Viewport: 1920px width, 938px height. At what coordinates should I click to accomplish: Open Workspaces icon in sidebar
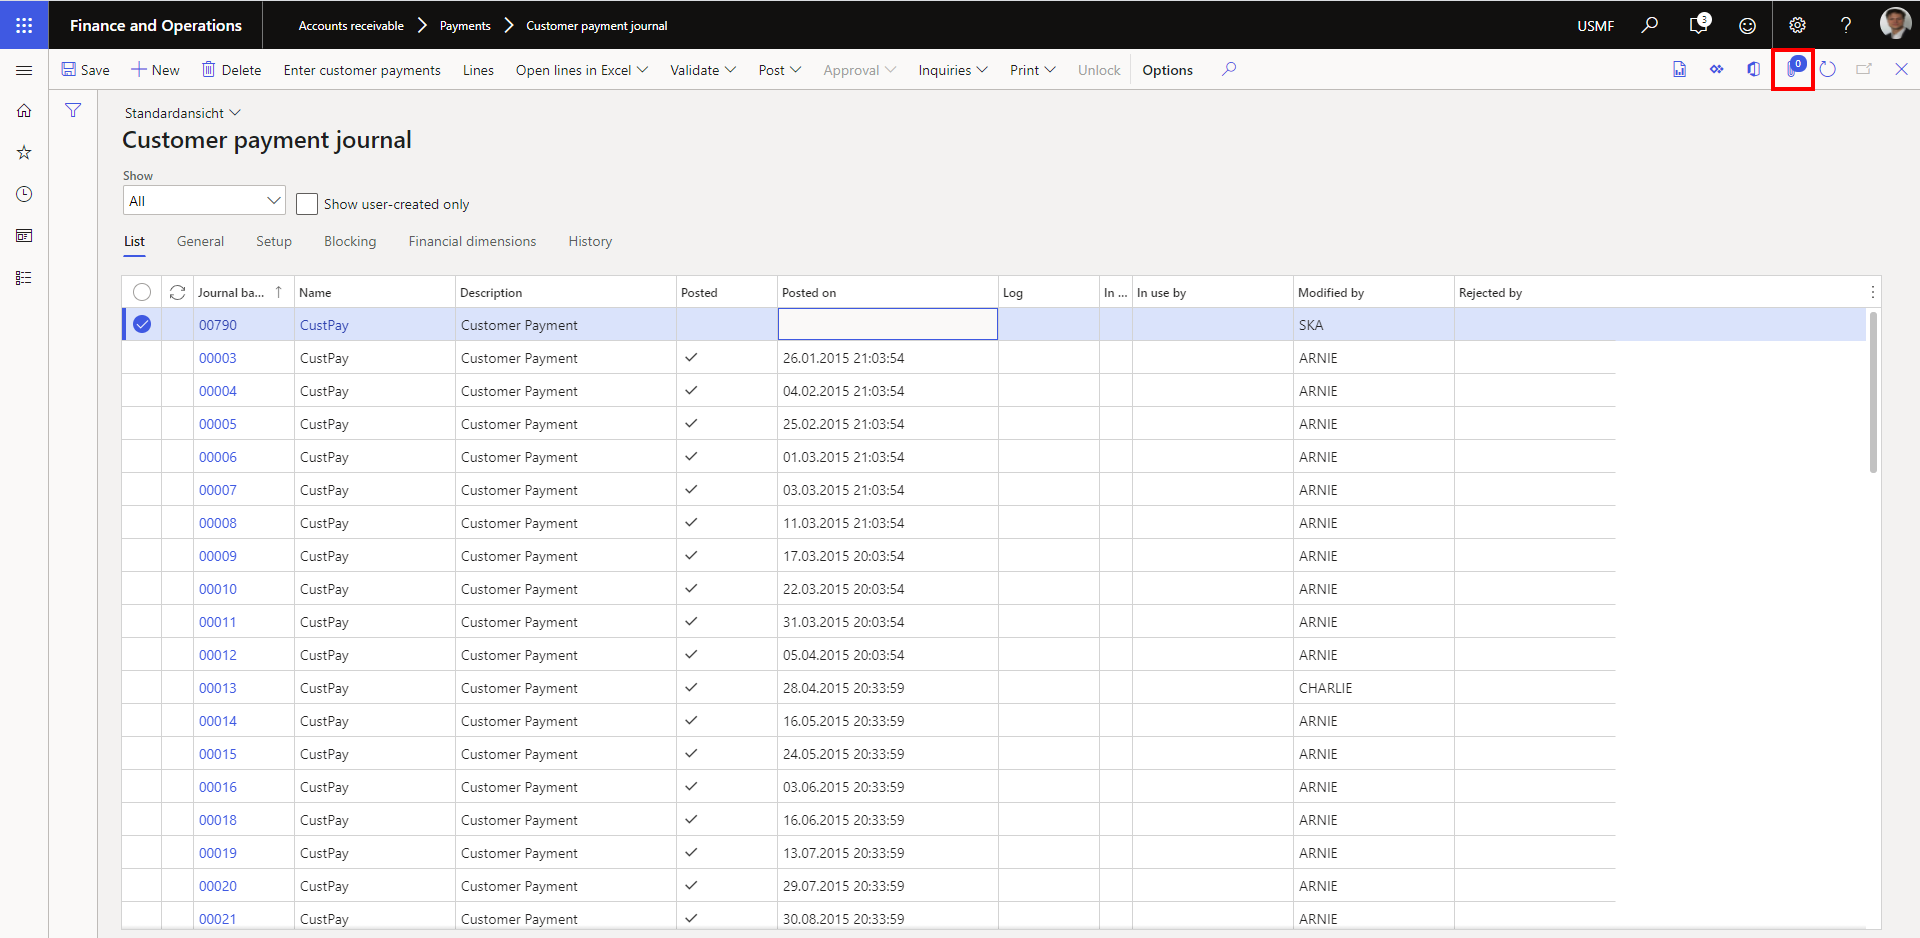(x=24, y=236)
